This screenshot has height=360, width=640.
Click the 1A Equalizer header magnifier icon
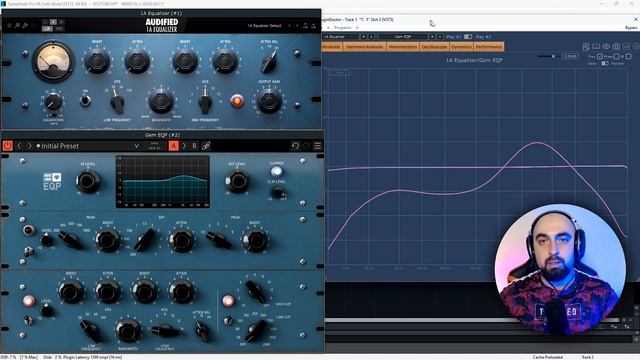[x=17, y=25]
